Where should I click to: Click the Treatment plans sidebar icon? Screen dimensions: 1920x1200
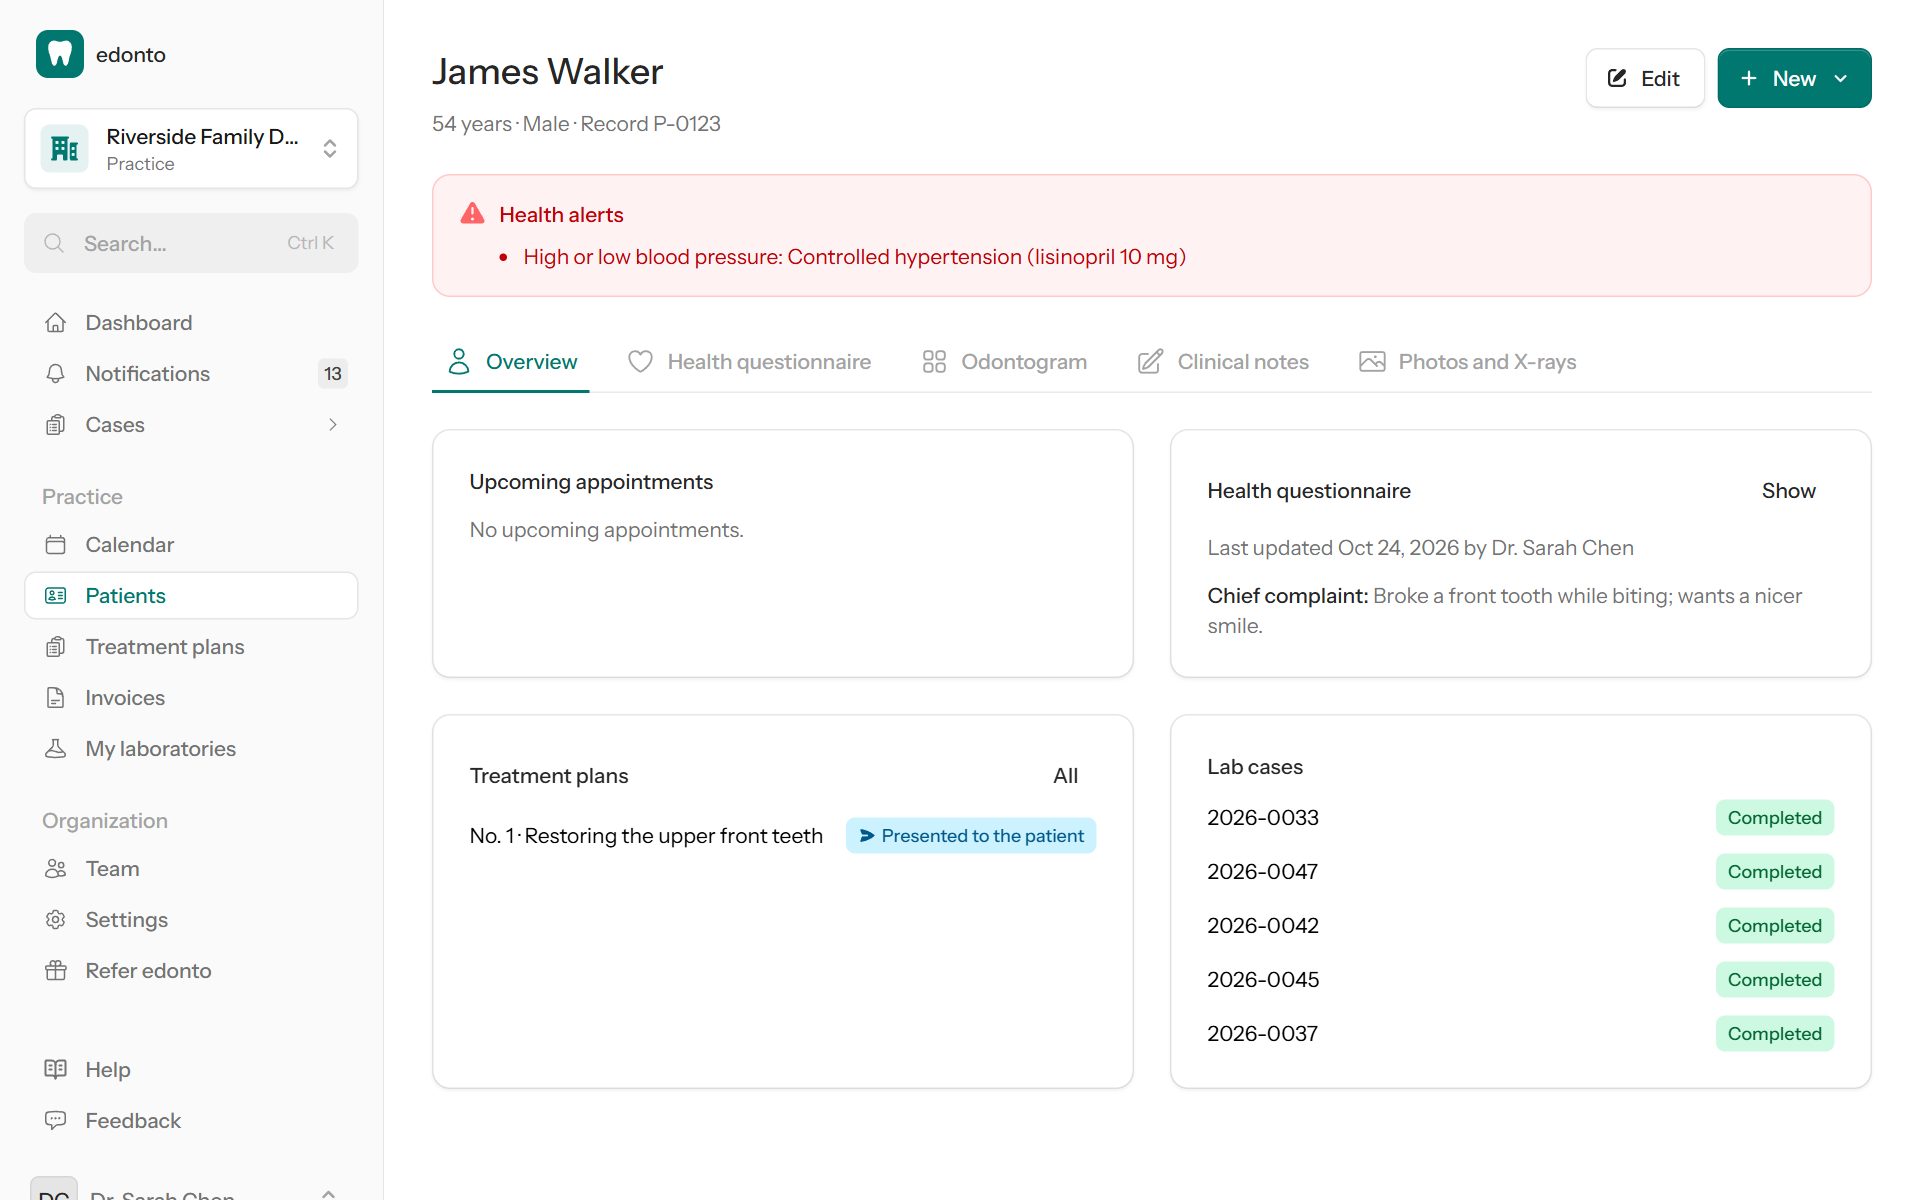click(56, 647)
